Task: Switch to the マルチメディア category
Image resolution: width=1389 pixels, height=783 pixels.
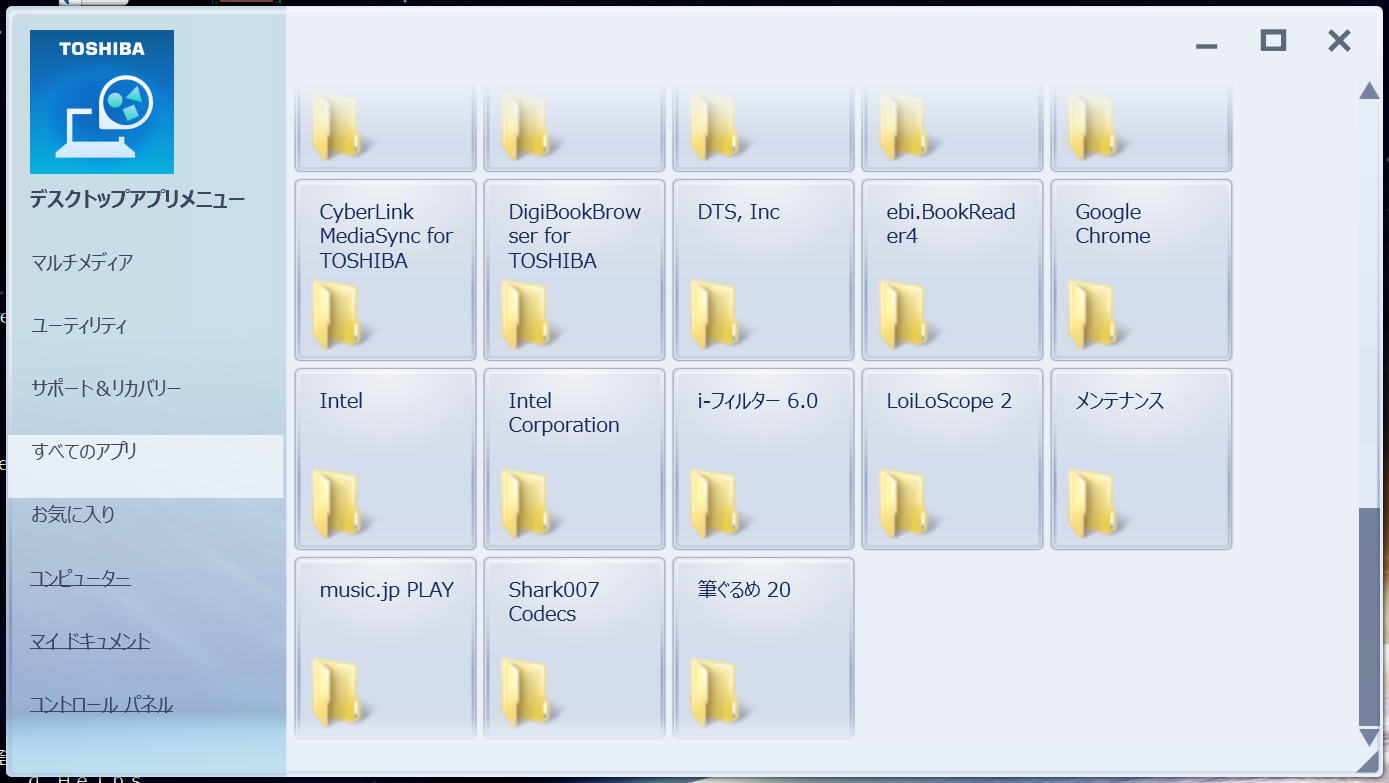Action: coord(82,263)
